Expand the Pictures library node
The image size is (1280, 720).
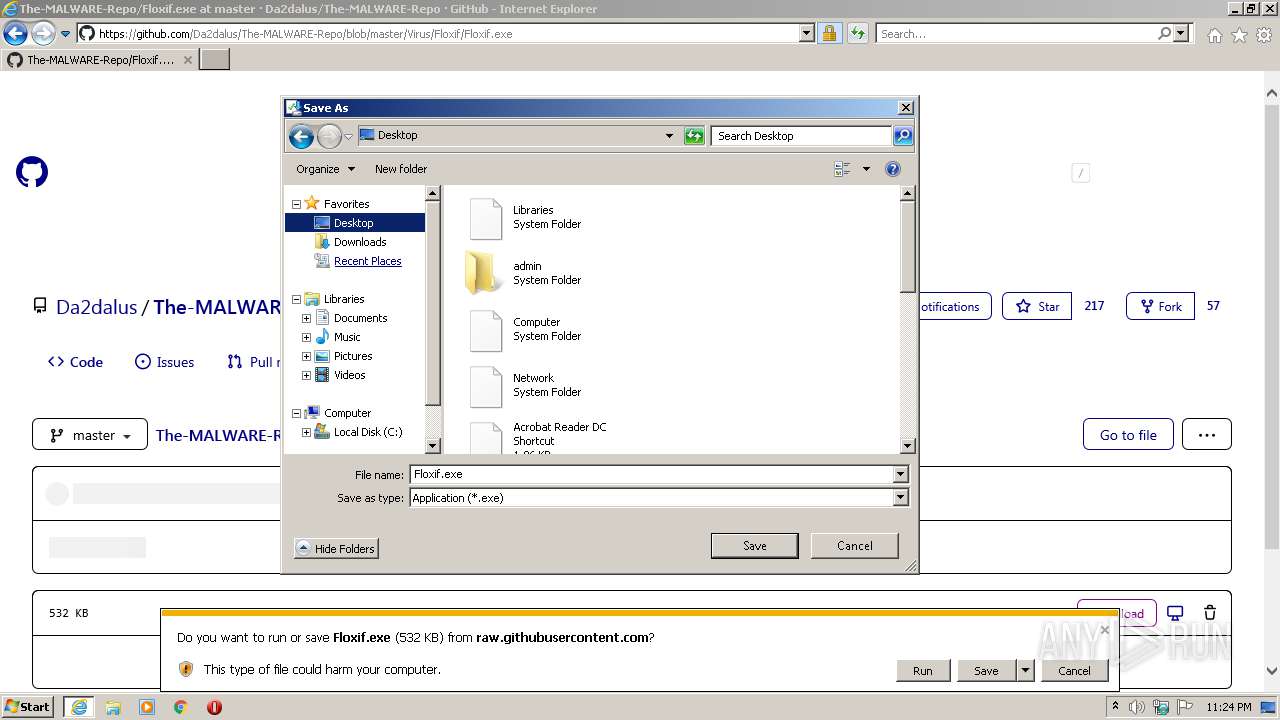click(306, 356)
